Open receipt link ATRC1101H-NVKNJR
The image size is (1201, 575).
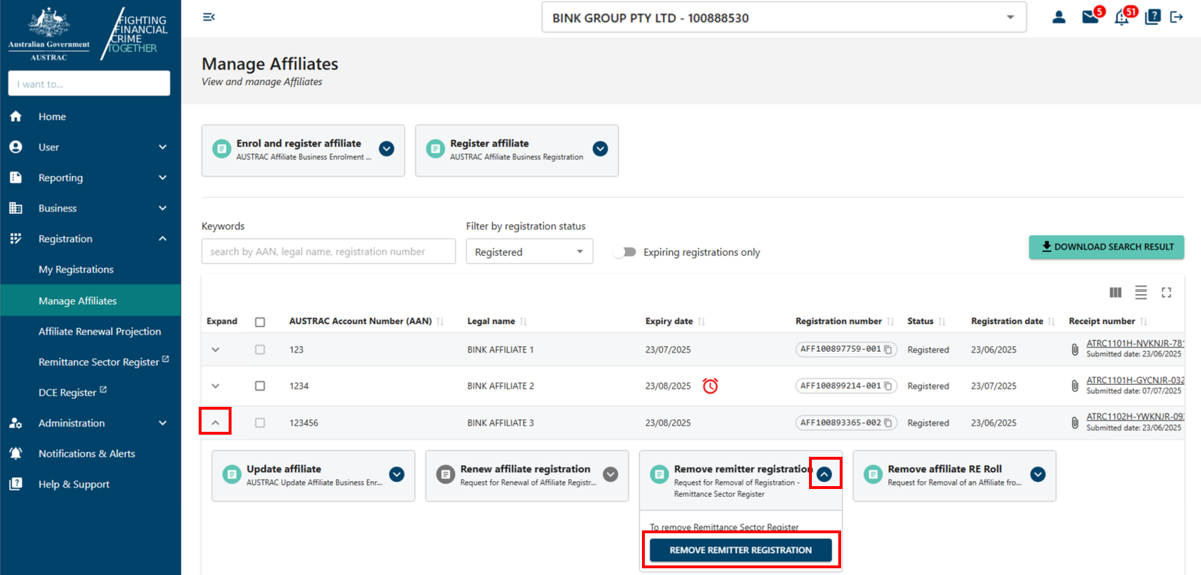pyautogui.click(x=1135, y=344)
